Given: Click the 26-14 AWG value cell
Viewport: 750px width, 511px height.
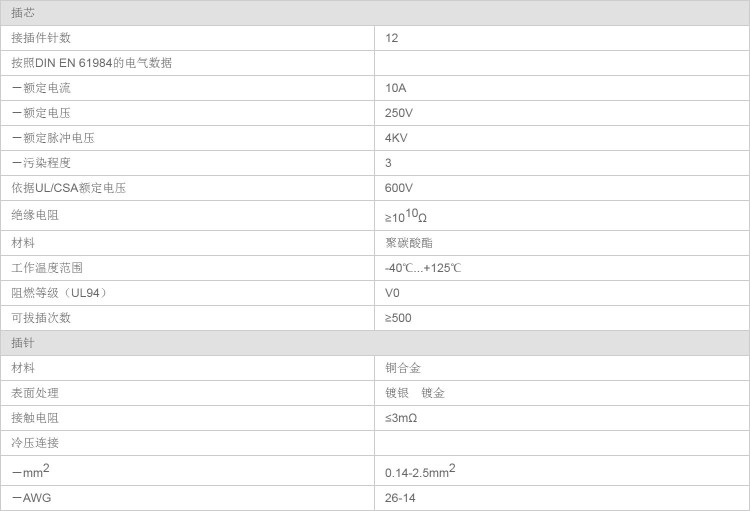Looking at the screenshot, I should point(400,498).
